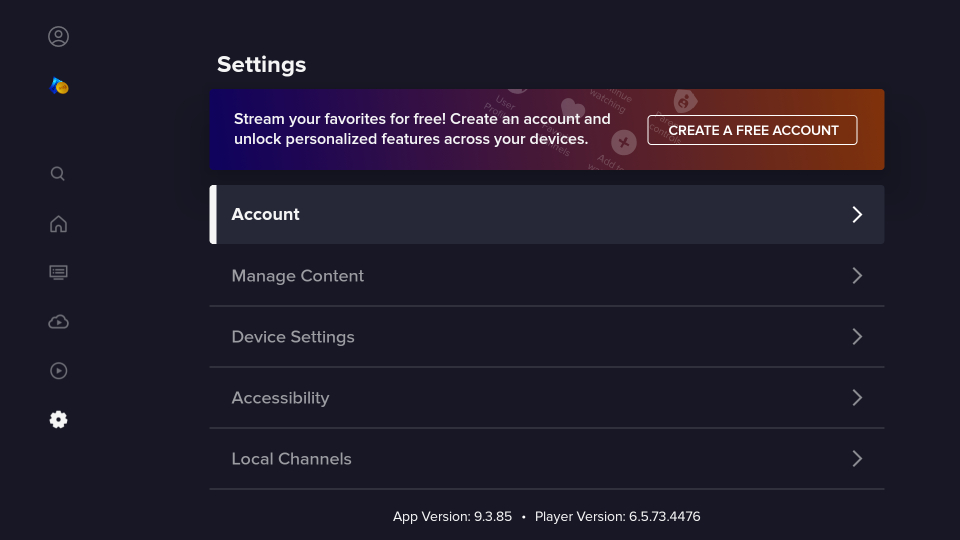
Task: Expand Account using its chevron arrow
Action: coord(856,215)
